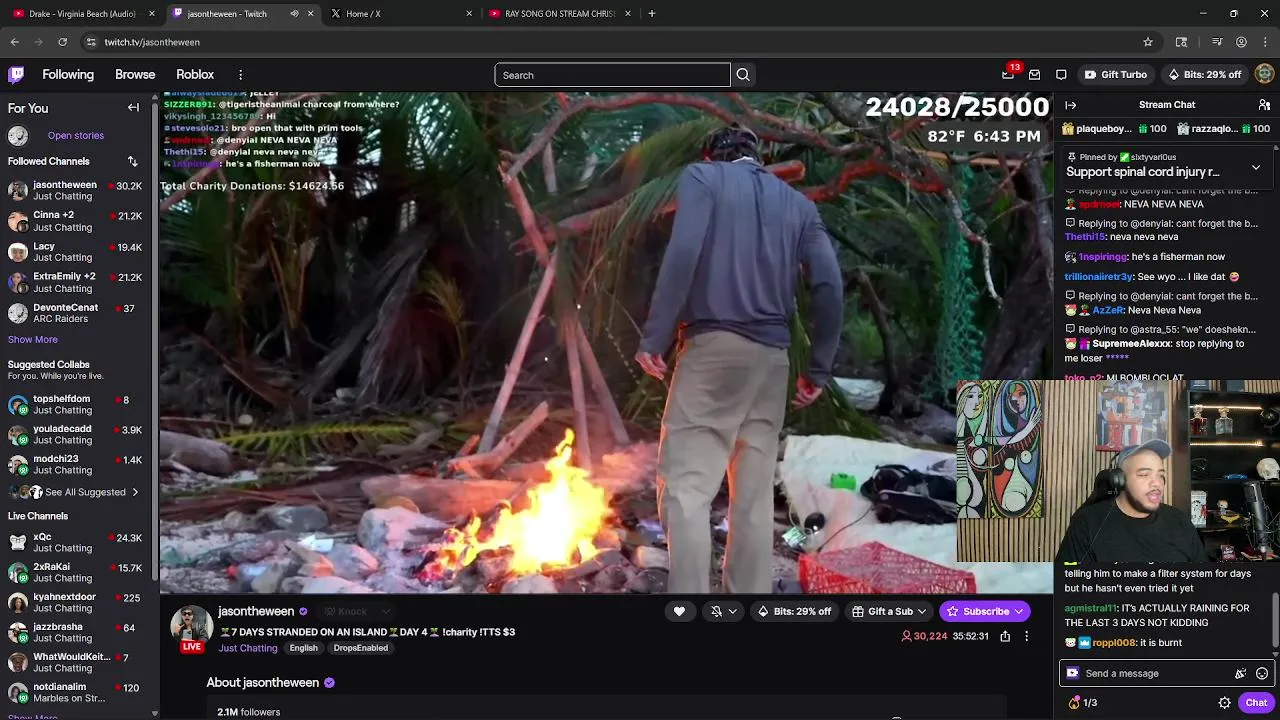
Task: Collapse the For You sidebar
Action: 133,108
